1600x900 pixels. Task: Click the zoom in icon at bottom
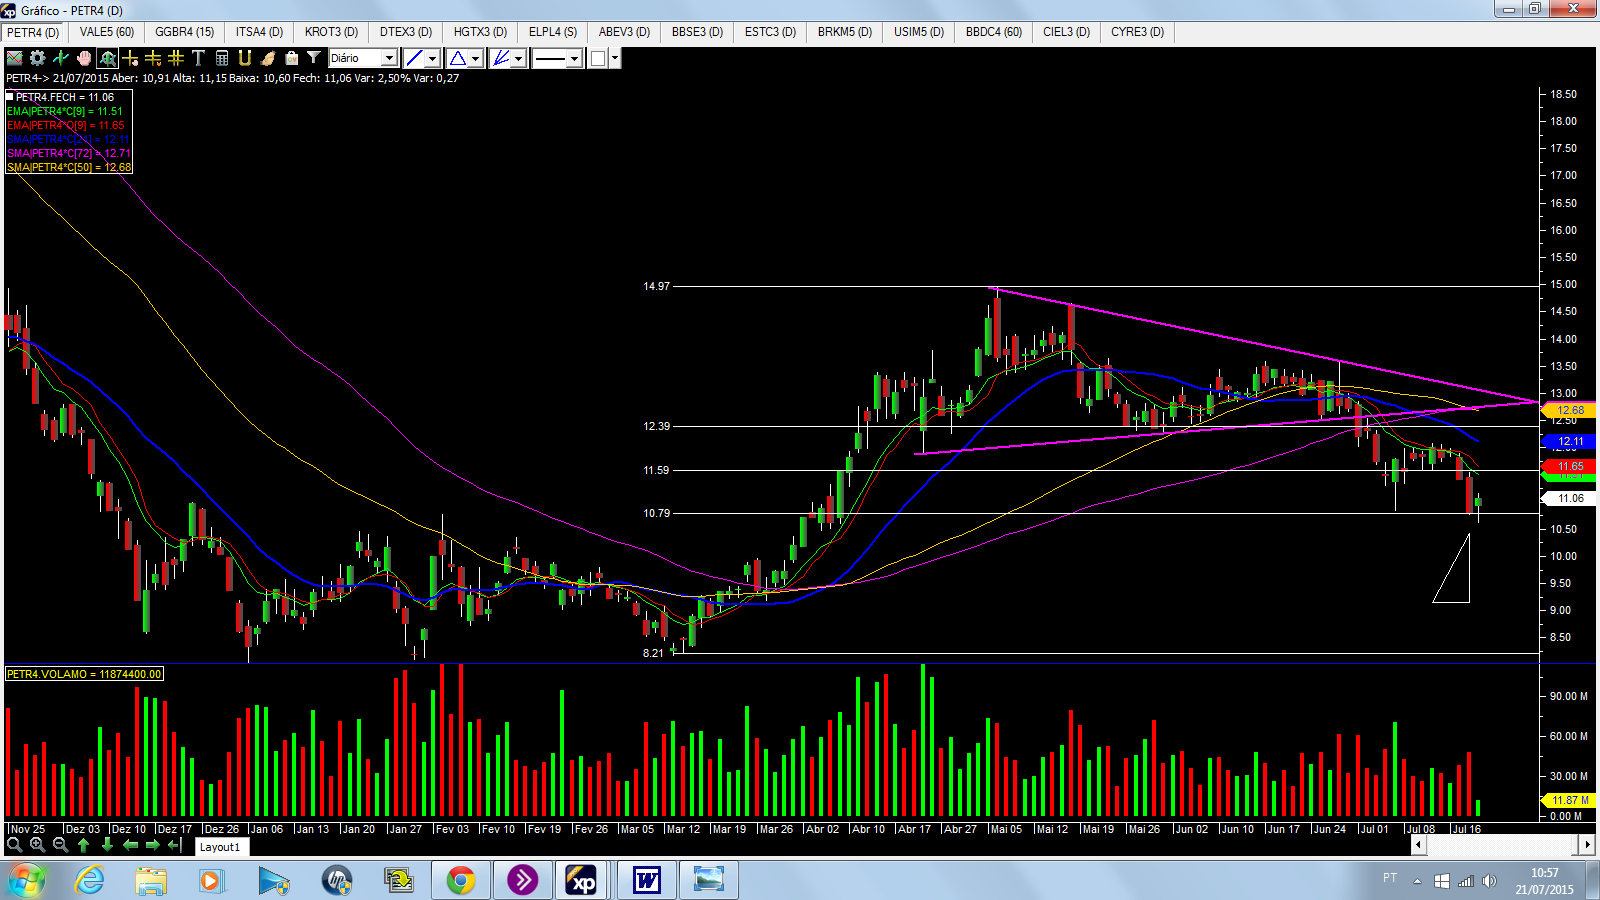pos(37,845)
